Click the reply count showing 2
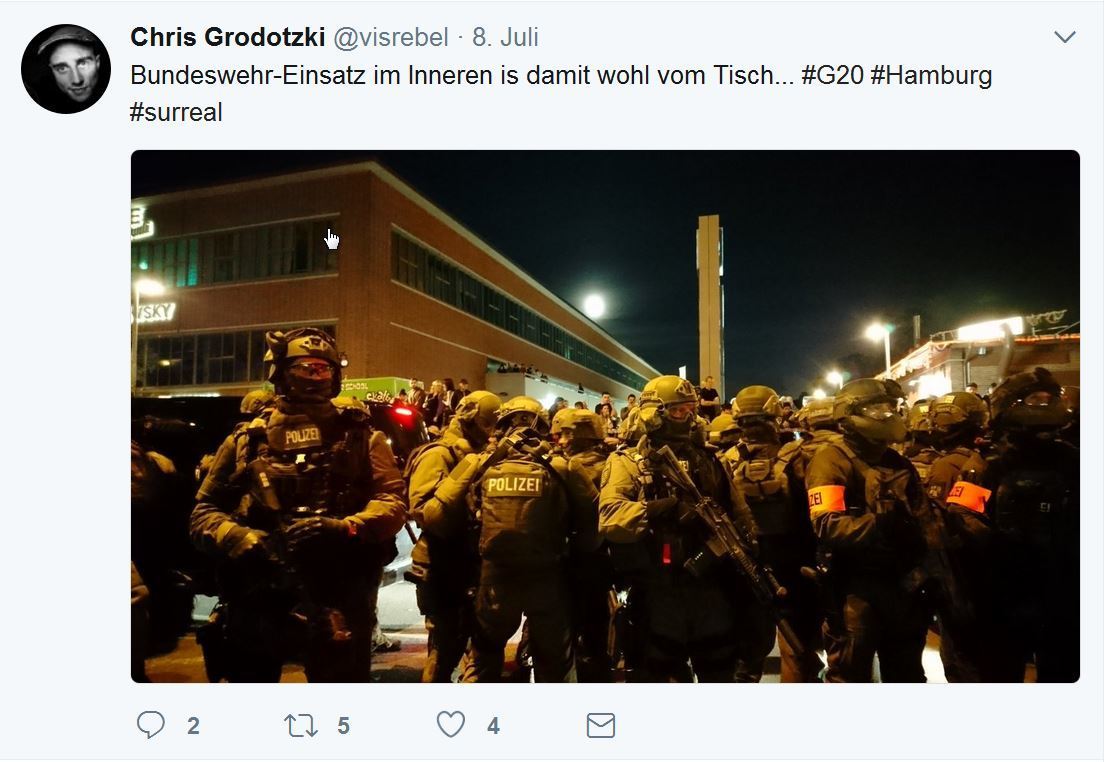The height and width of the screenshot is (762, 1104). click(193, 725)
